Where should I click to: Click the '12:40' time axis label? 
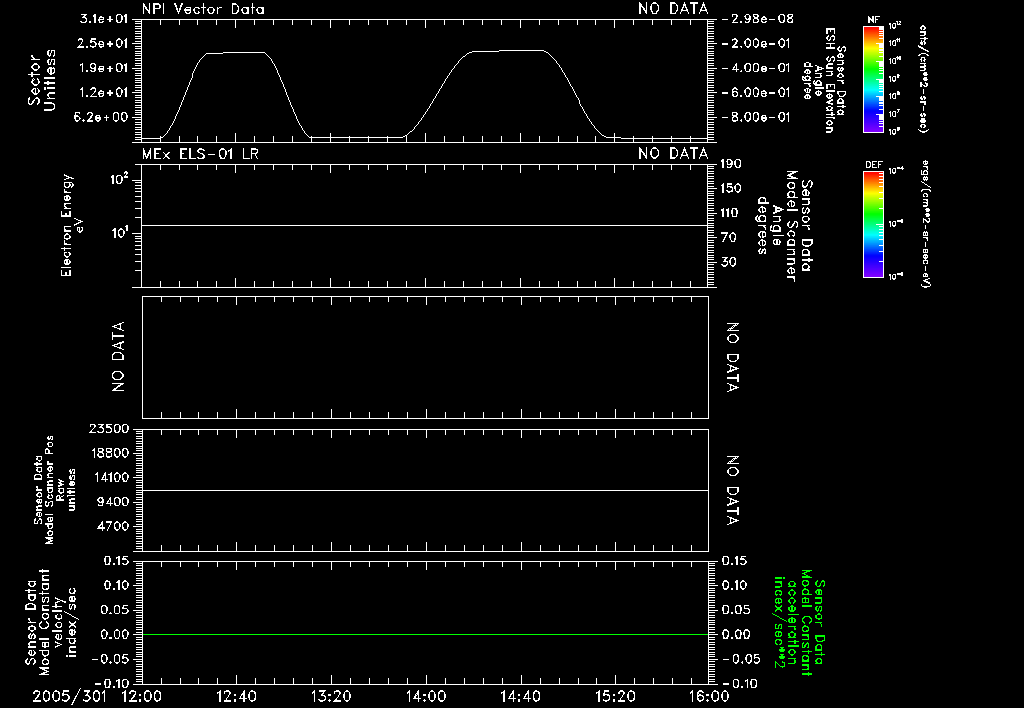point(236,696)
